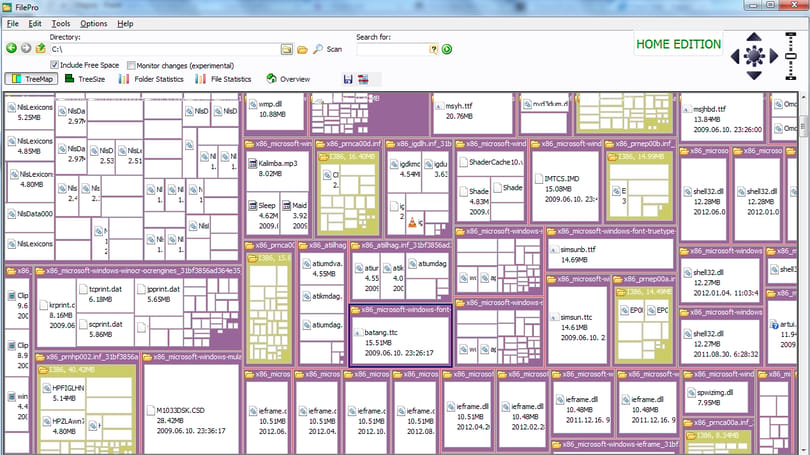Enable Monitor changes (experimental)

(131, 66)
